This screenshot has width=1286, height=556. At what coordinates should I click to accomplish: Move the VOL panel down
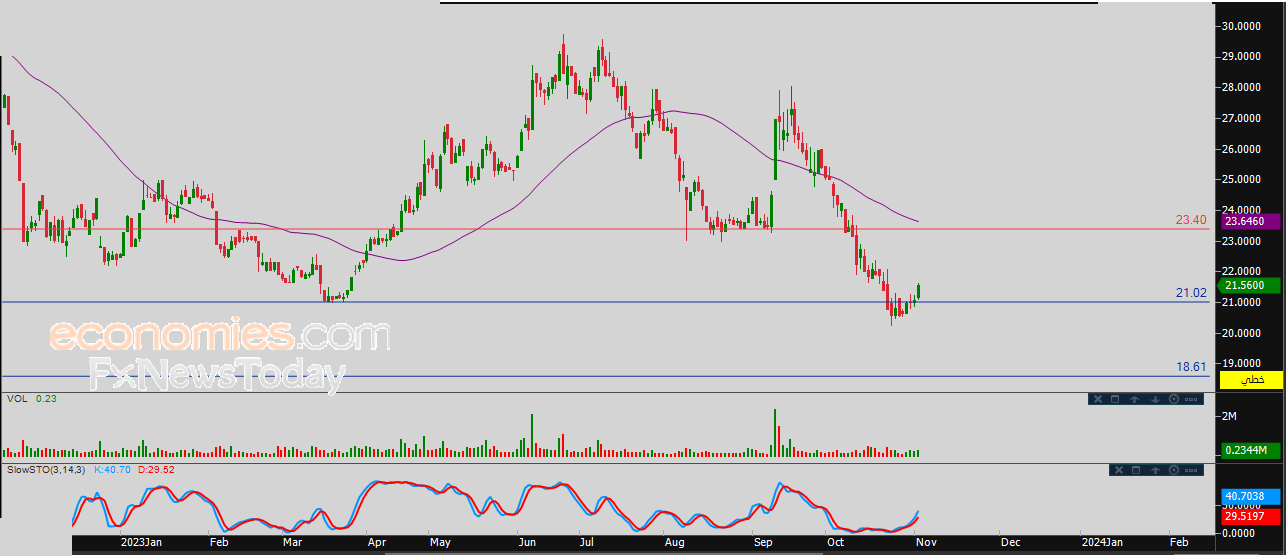1155,399
